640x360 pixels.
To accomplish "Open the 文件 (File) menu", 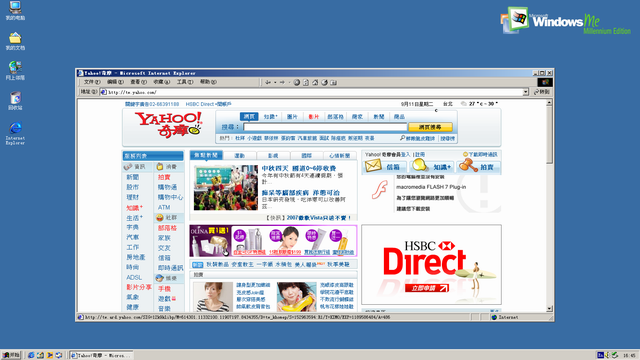I will [x=91, y=82].
